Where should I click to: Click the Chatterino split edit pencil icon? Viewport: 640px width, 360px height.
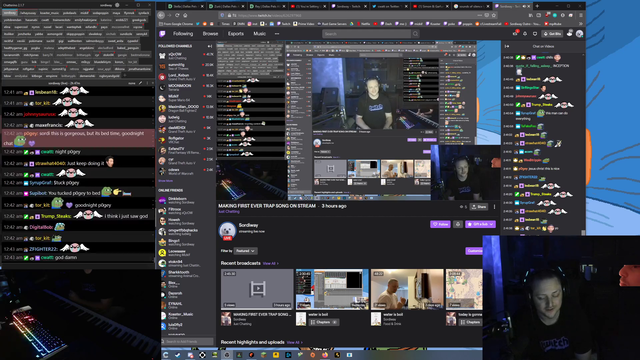141,83
